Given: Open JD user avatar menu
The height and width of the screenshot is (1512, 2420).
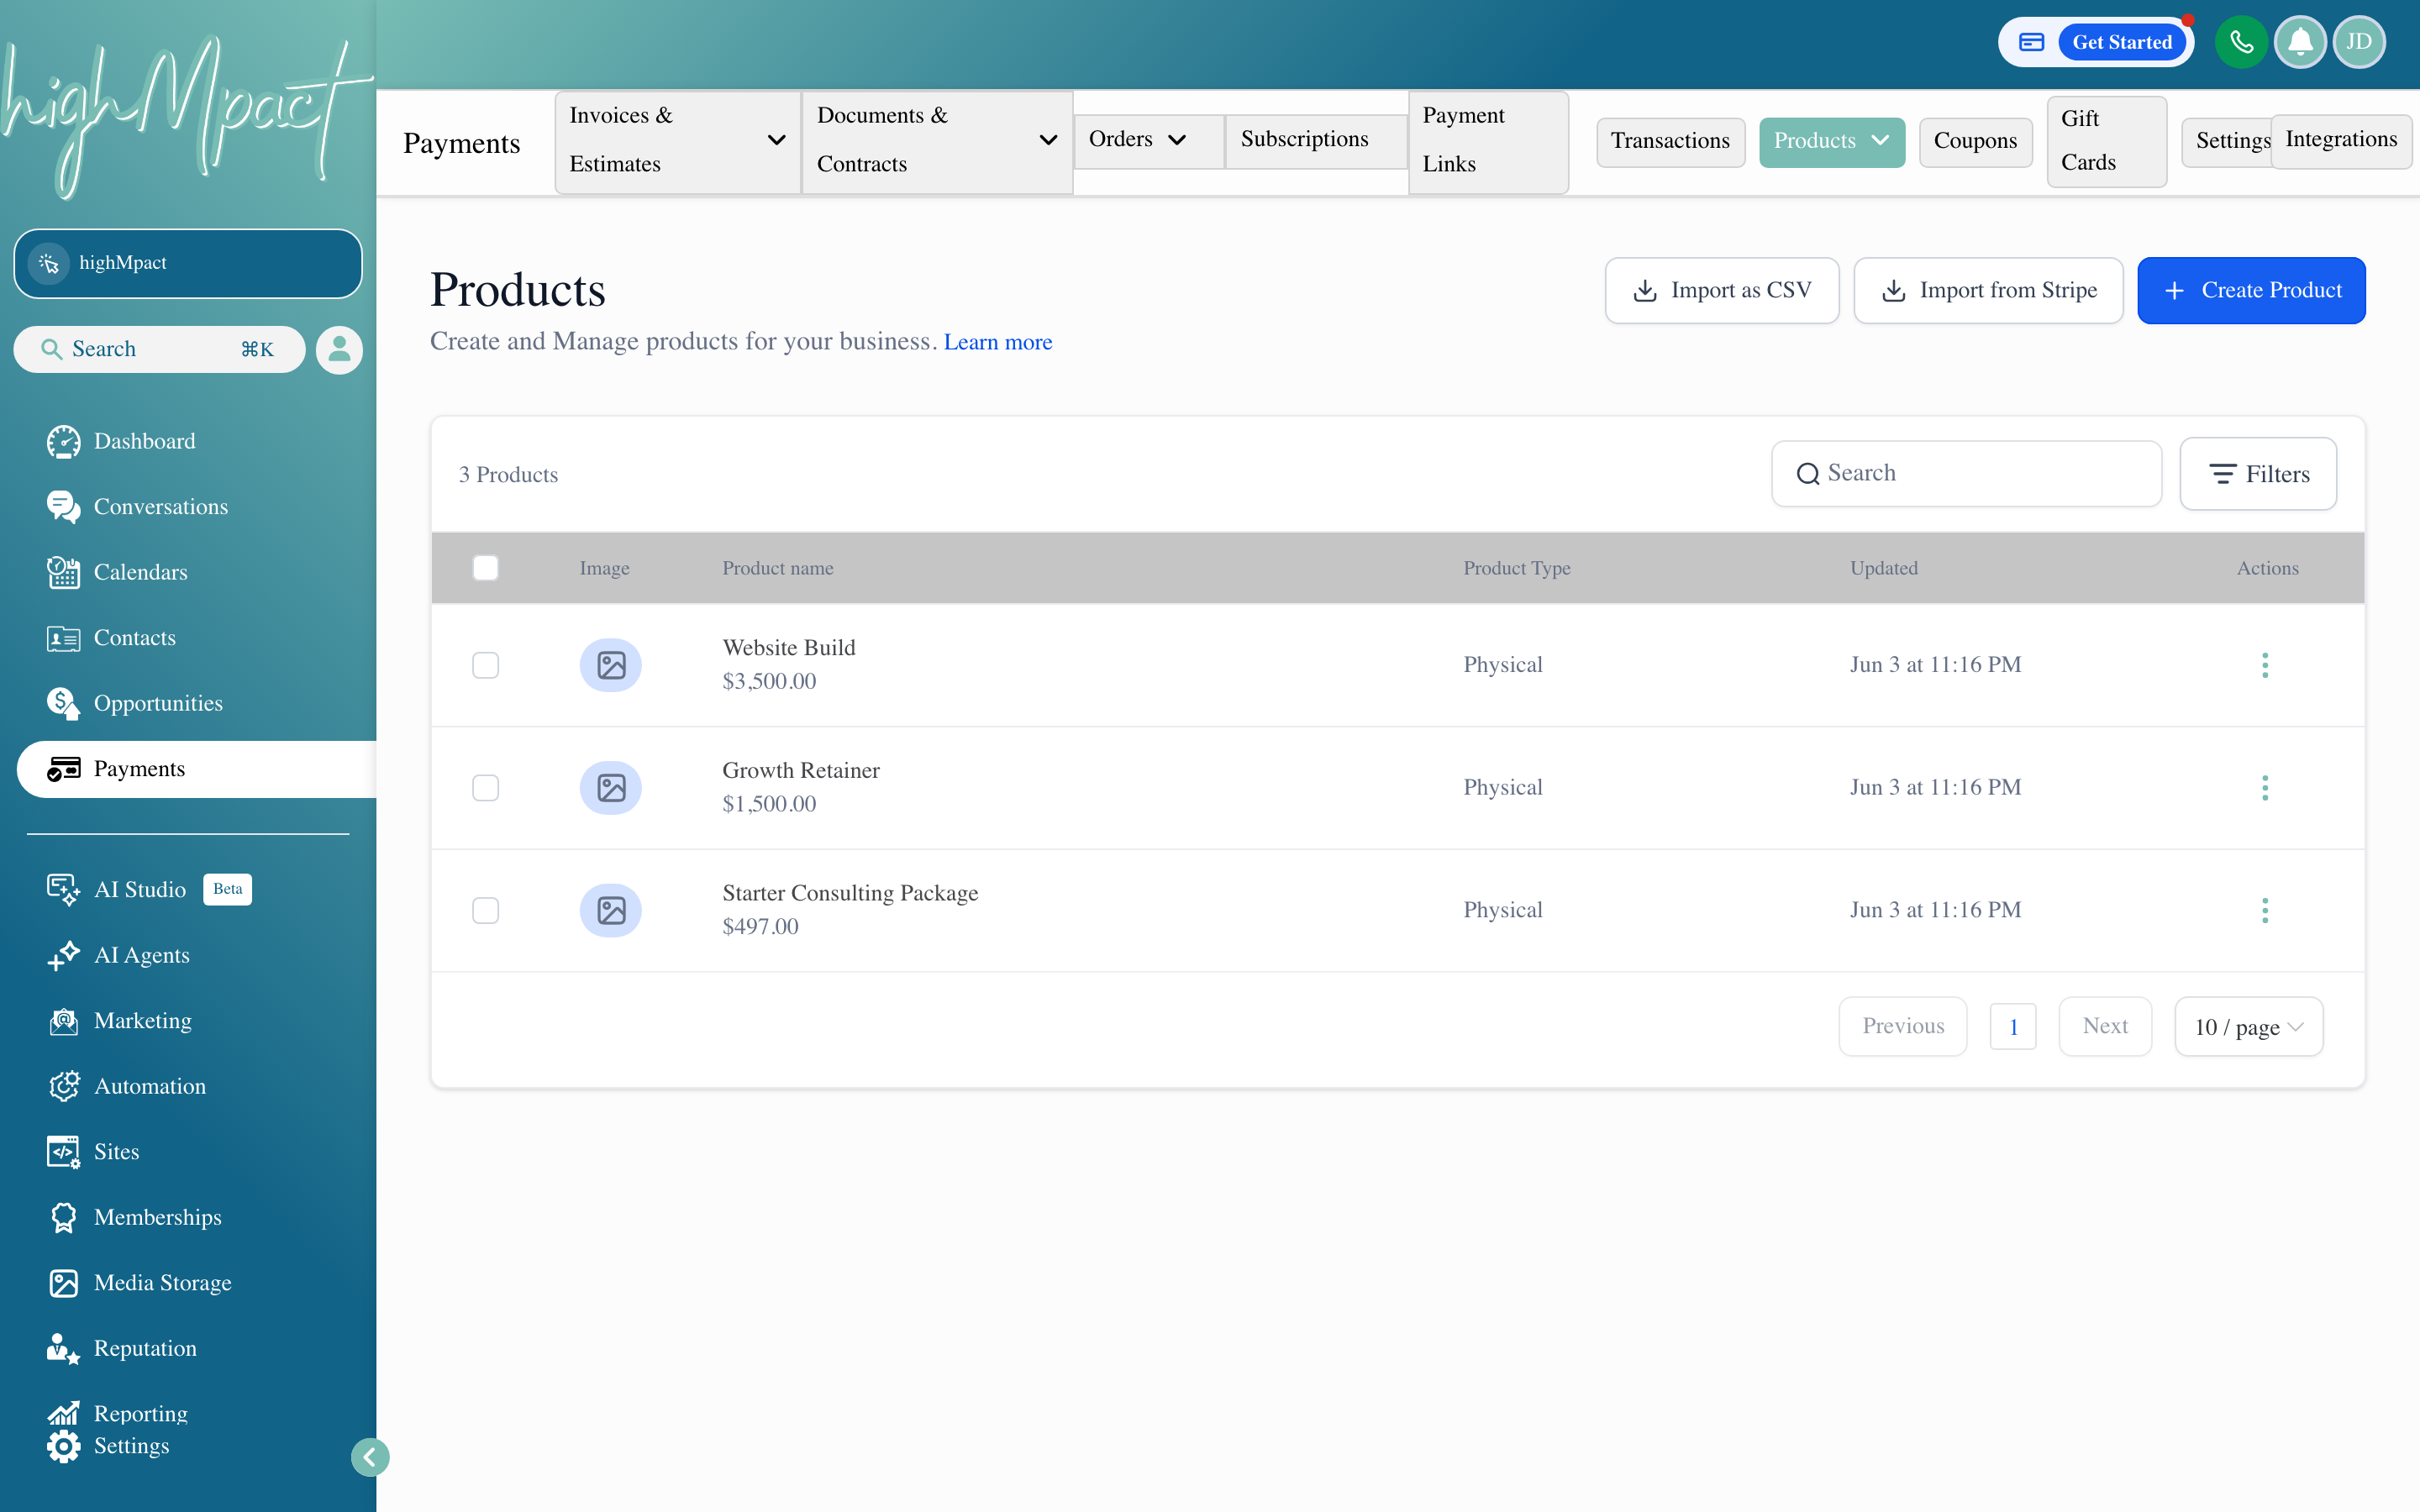Looking at the screenshot, I should click(x=2359, y=42).
